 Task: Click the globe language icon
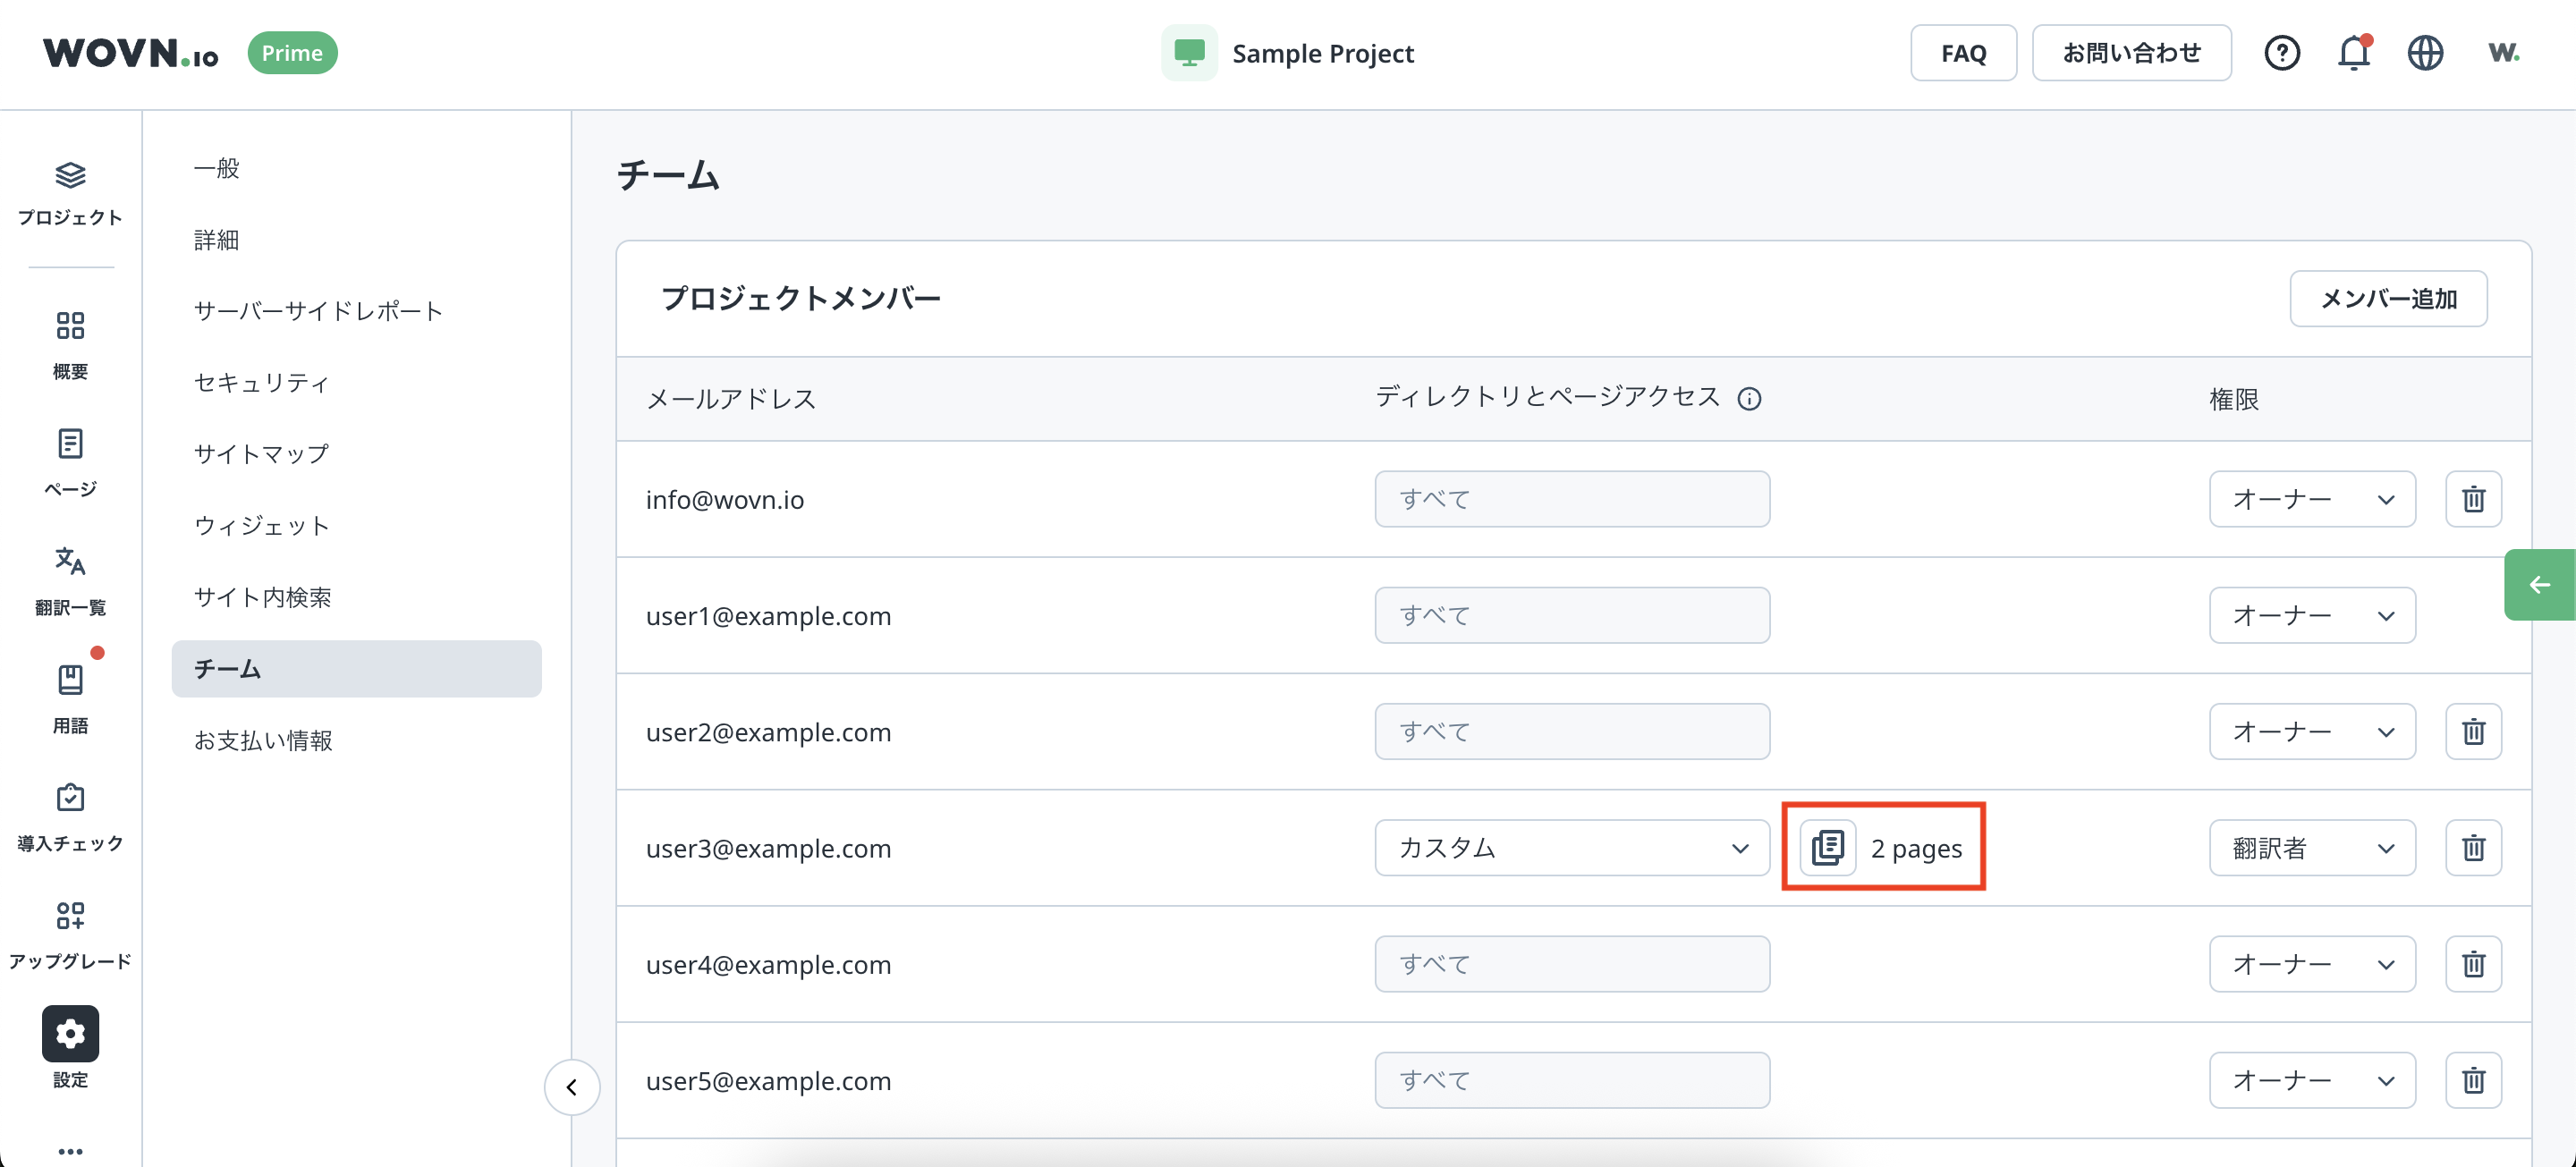[x=2425, y=53]
